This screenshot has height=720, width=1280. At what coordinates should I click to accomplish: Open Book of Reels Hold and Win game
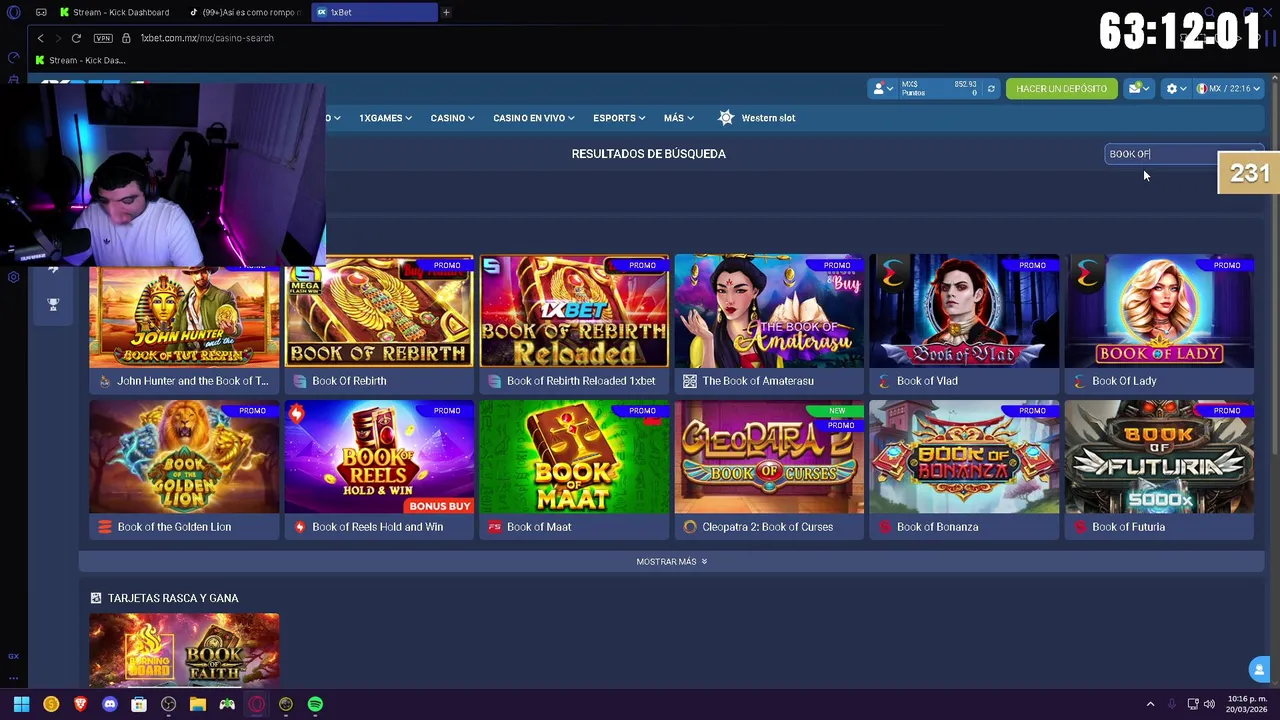click(379, 457)
